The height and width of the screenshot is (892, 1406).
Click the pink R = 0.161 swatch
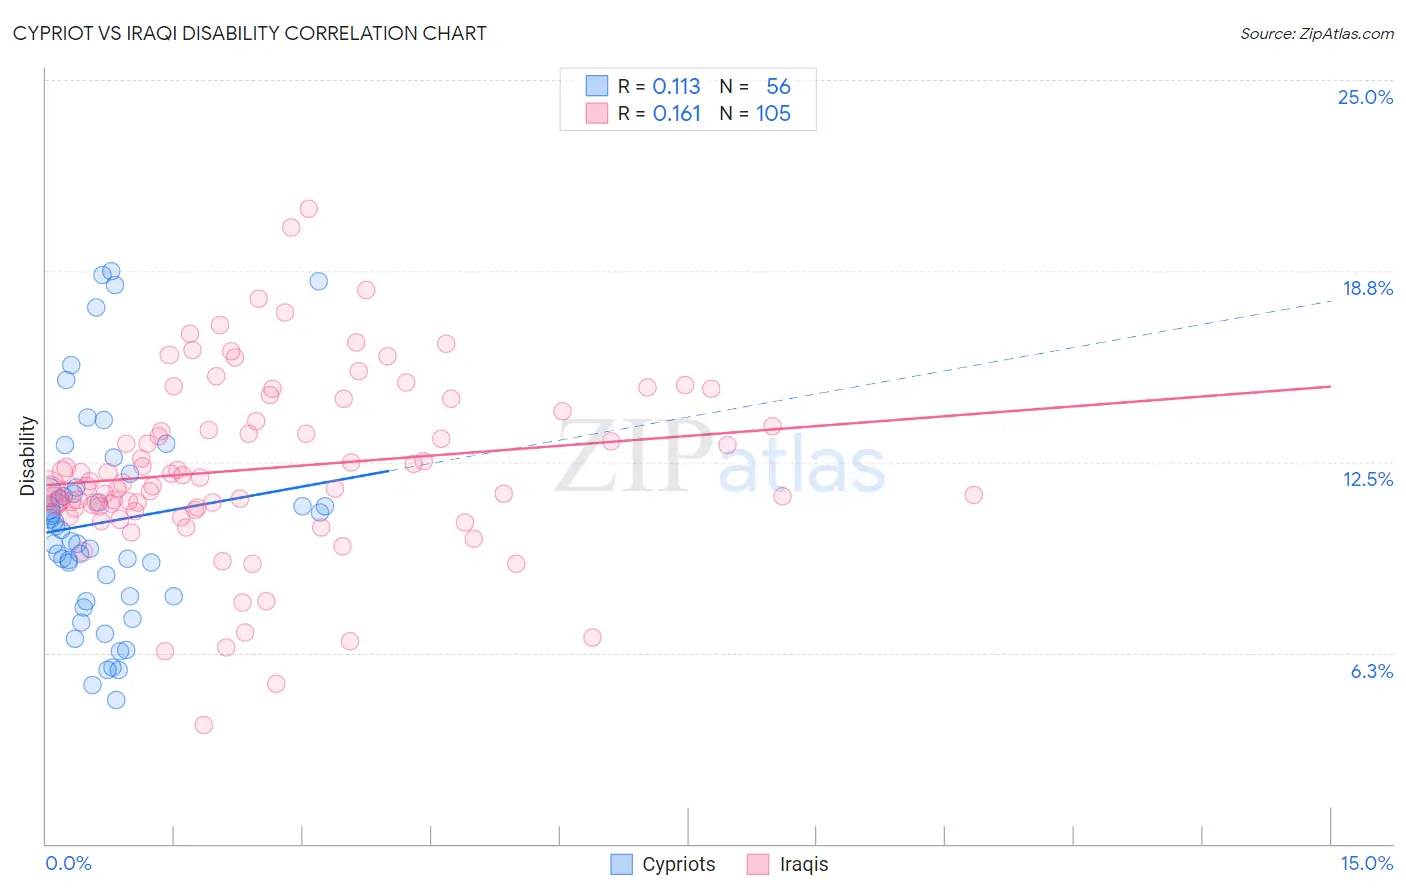click(x=597, y=113)
